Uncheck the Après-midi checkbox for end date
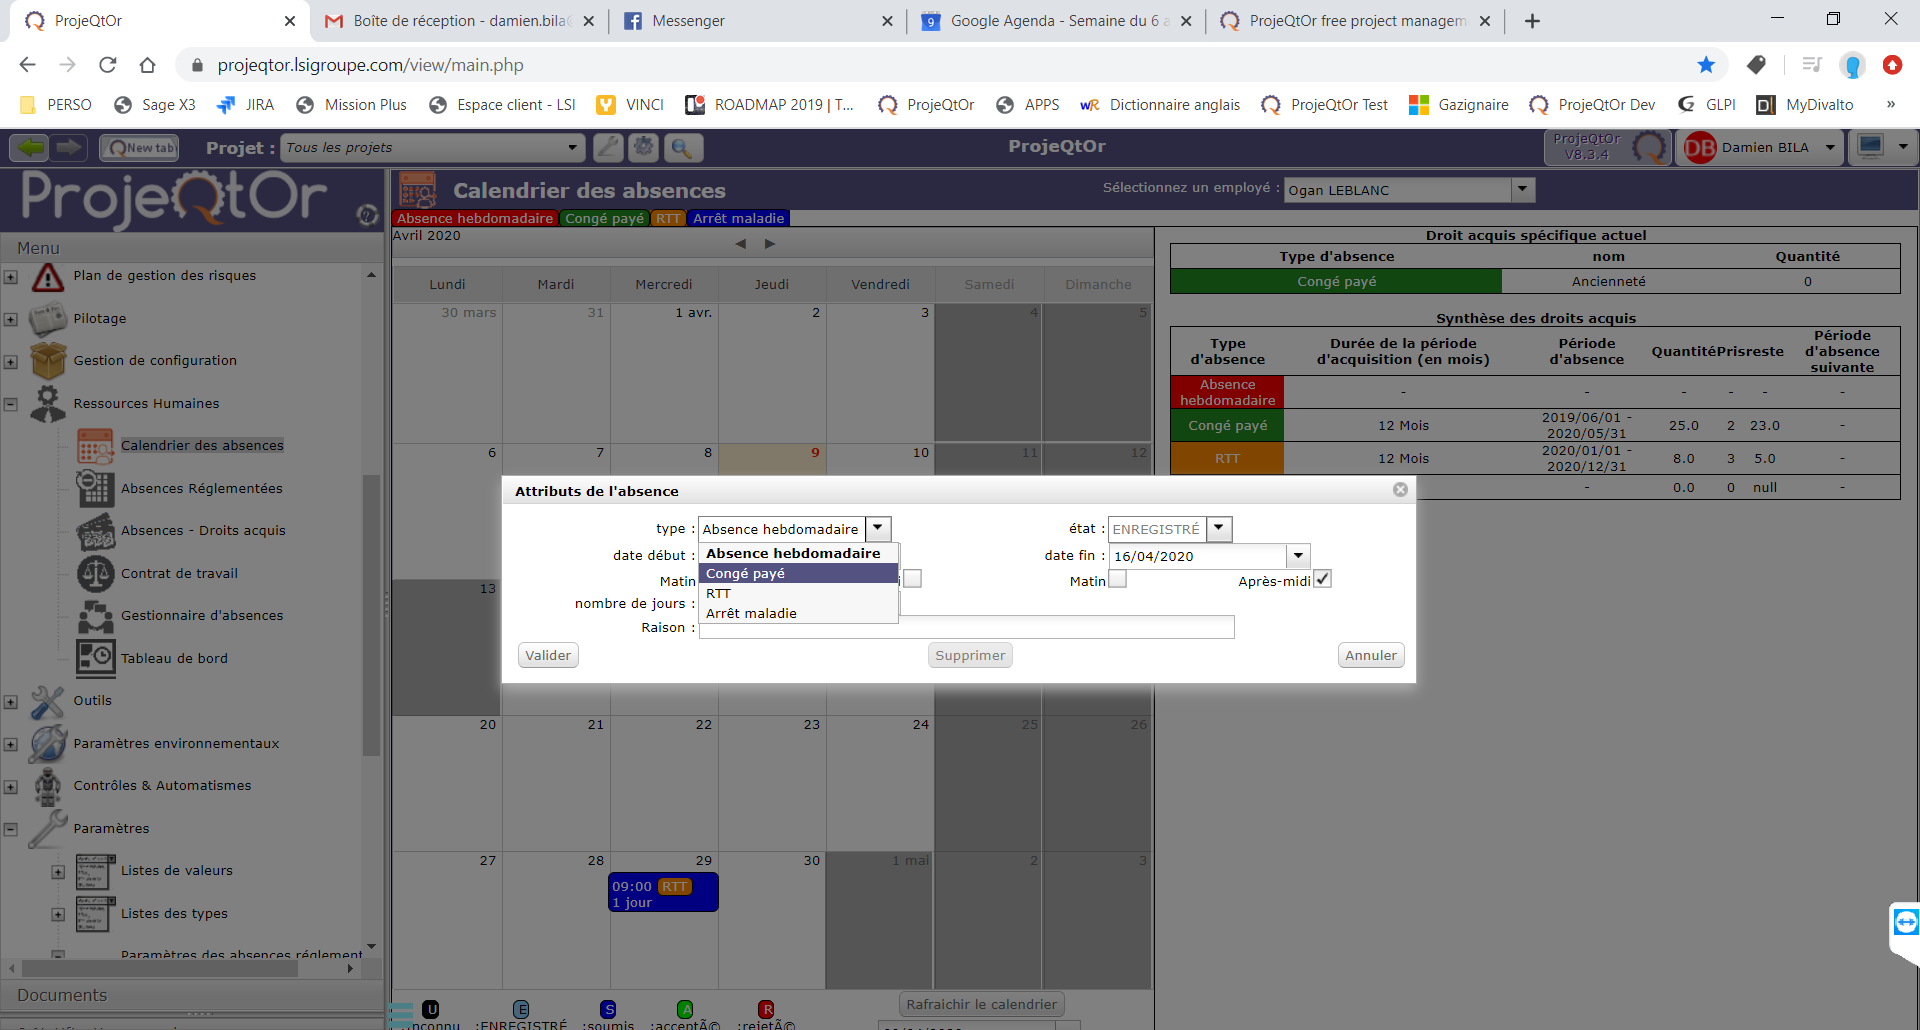The image size is (1920, 1030). point(1322,580)
